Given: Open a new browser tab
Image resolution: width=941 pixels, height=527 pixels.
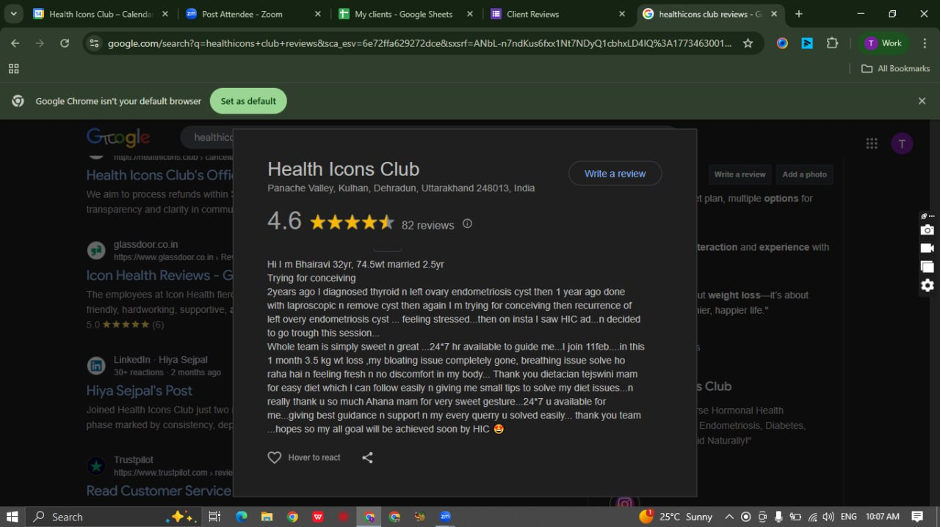Looking at the screenshot, I should point(799,14).
